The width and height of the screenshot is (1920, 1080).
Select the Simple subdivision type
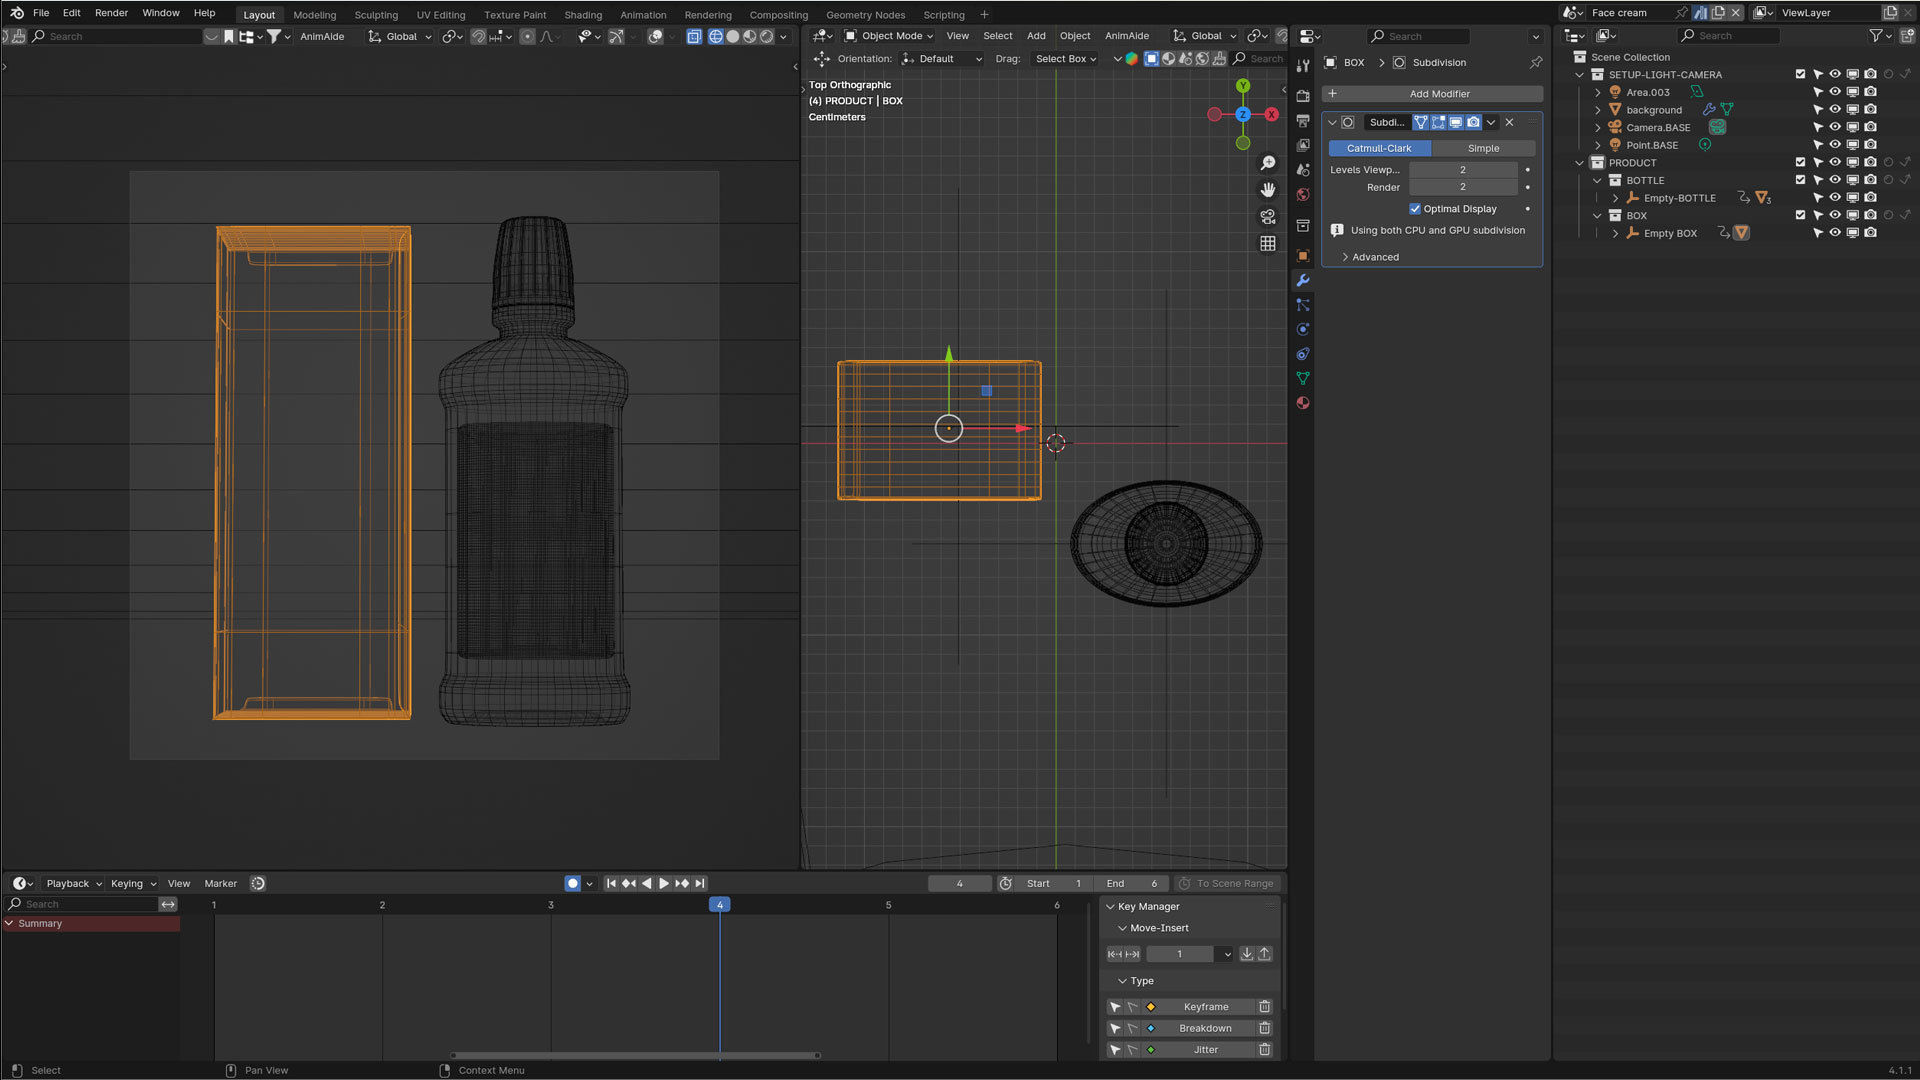coord(1483,148)
